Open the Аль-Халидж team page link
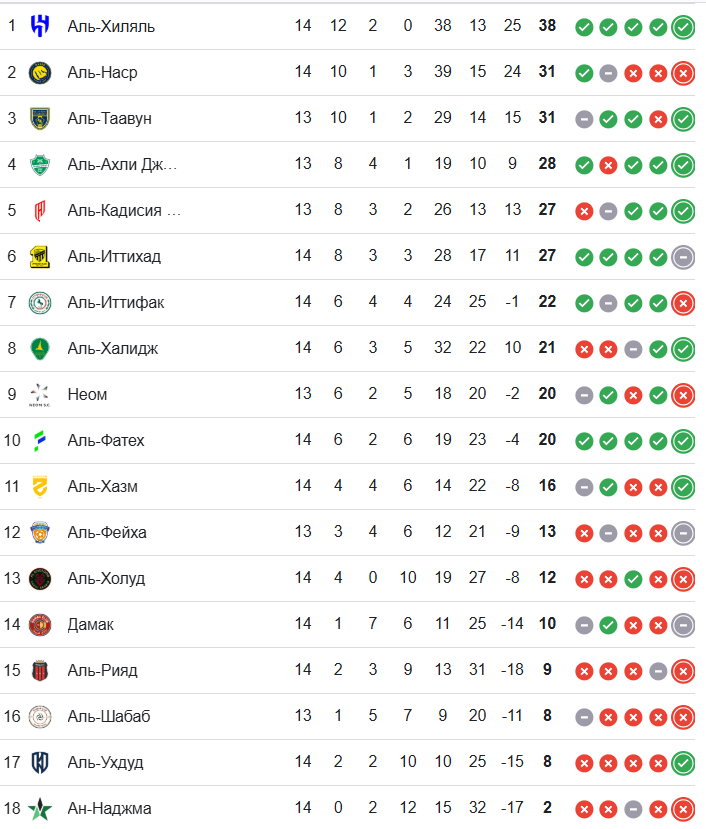This screenshot has width=706, height=829. pos(113,348)
